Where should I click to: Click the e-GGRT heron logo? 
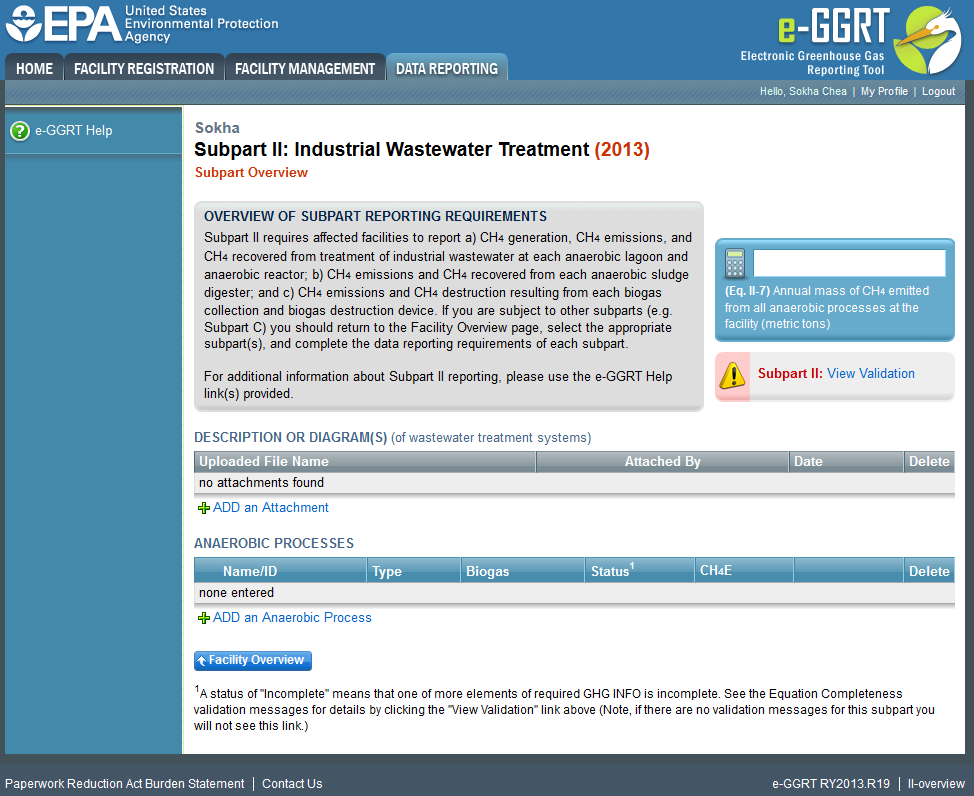[928, 40]
